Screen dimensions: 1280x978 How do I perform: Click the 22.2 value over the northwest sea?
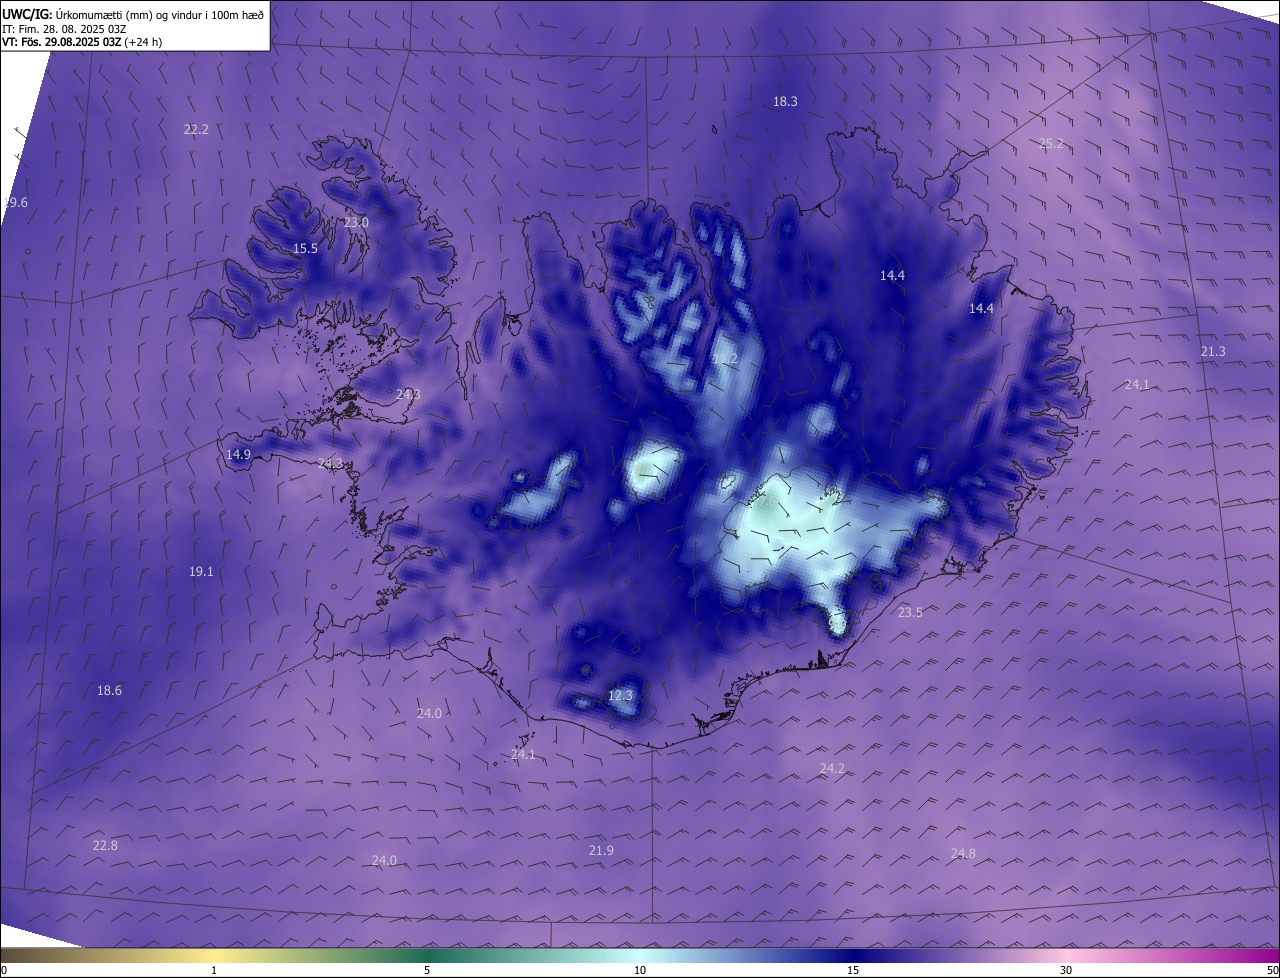[x=196, y=129]
